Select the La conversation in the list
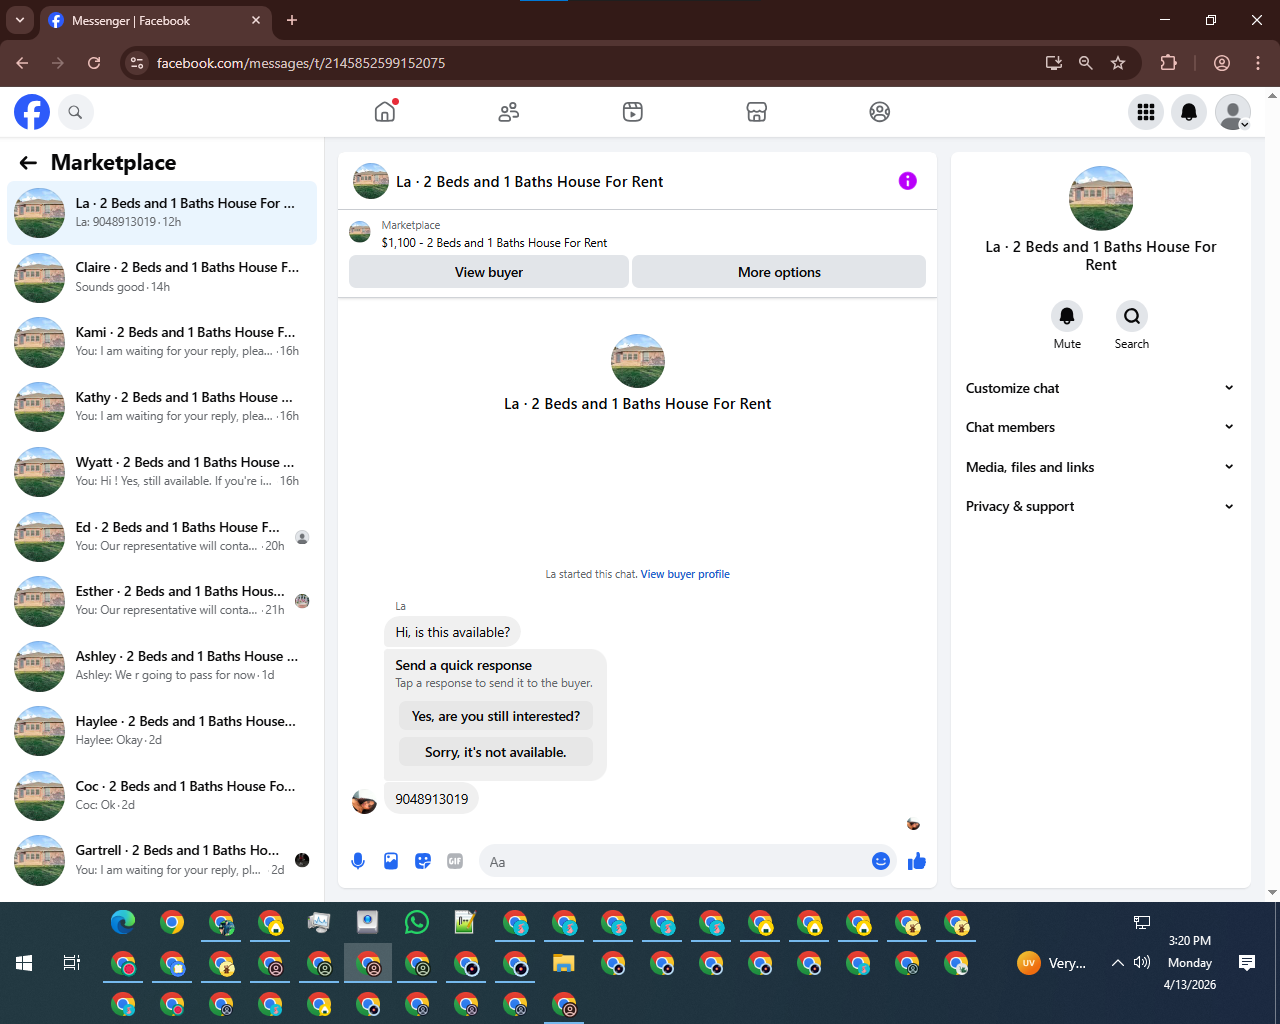1280x1024 pixels. (162, 213)
